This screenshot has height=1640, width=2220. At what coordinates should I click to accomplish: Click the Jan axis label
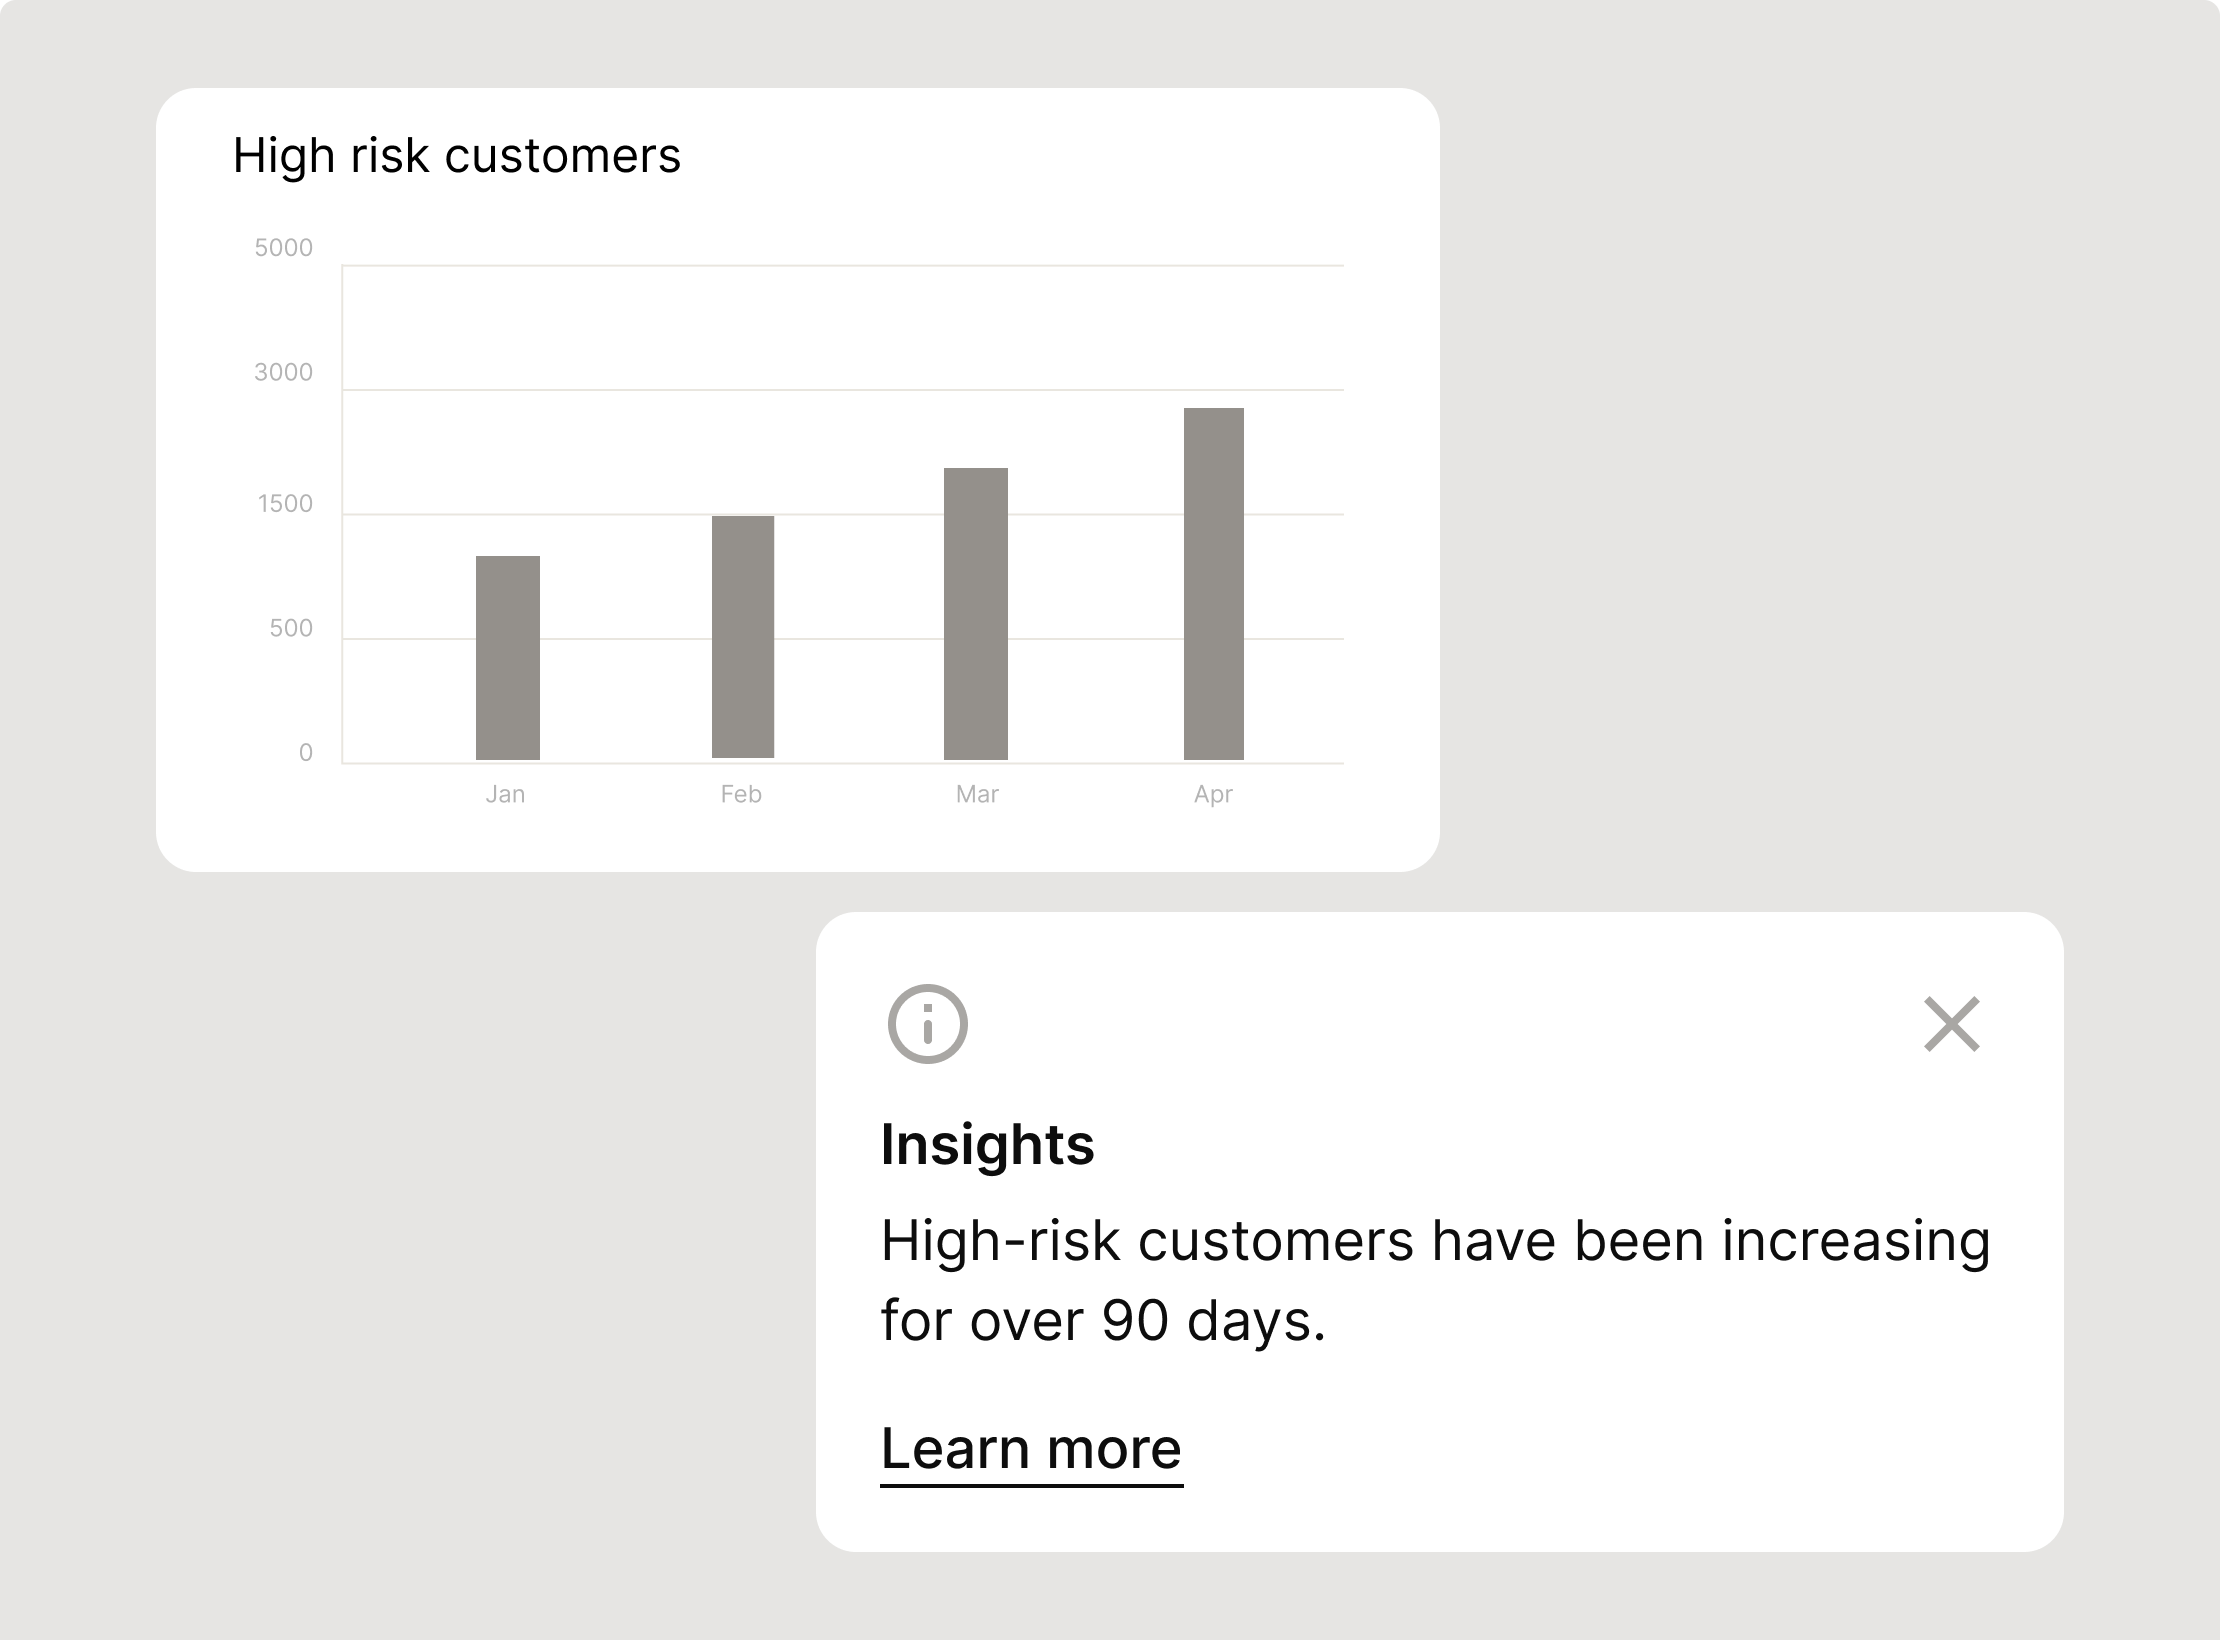[505, 794]
